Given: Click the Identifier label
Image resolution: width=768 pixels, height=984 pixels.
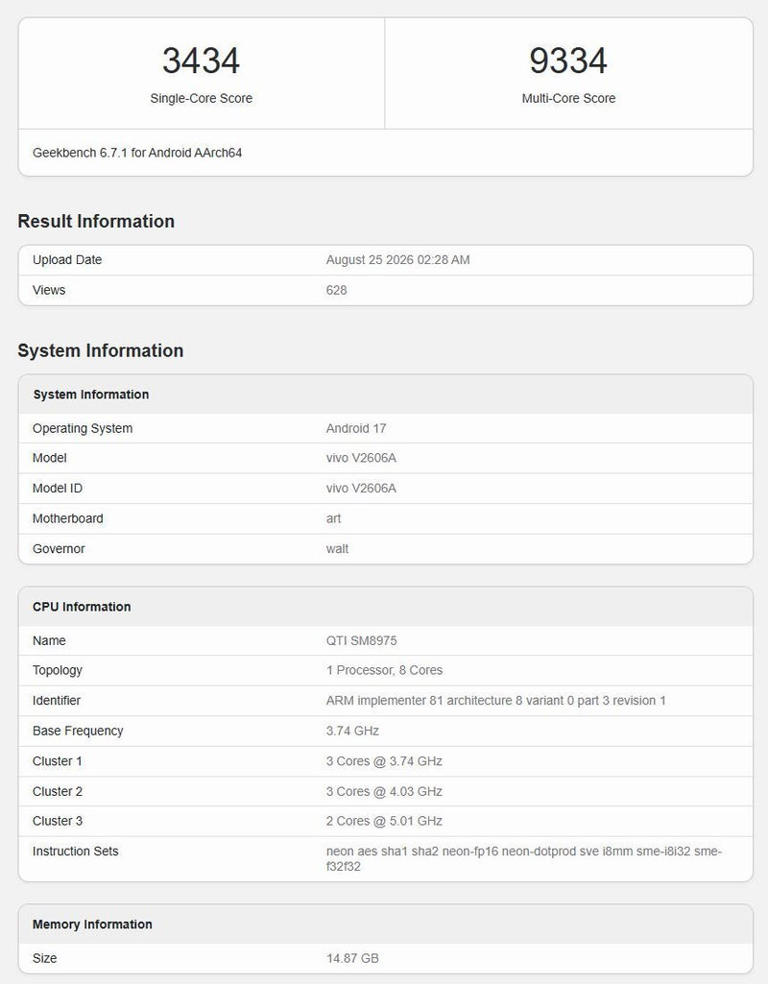Looking at the screenshot, I should point(56,700).
